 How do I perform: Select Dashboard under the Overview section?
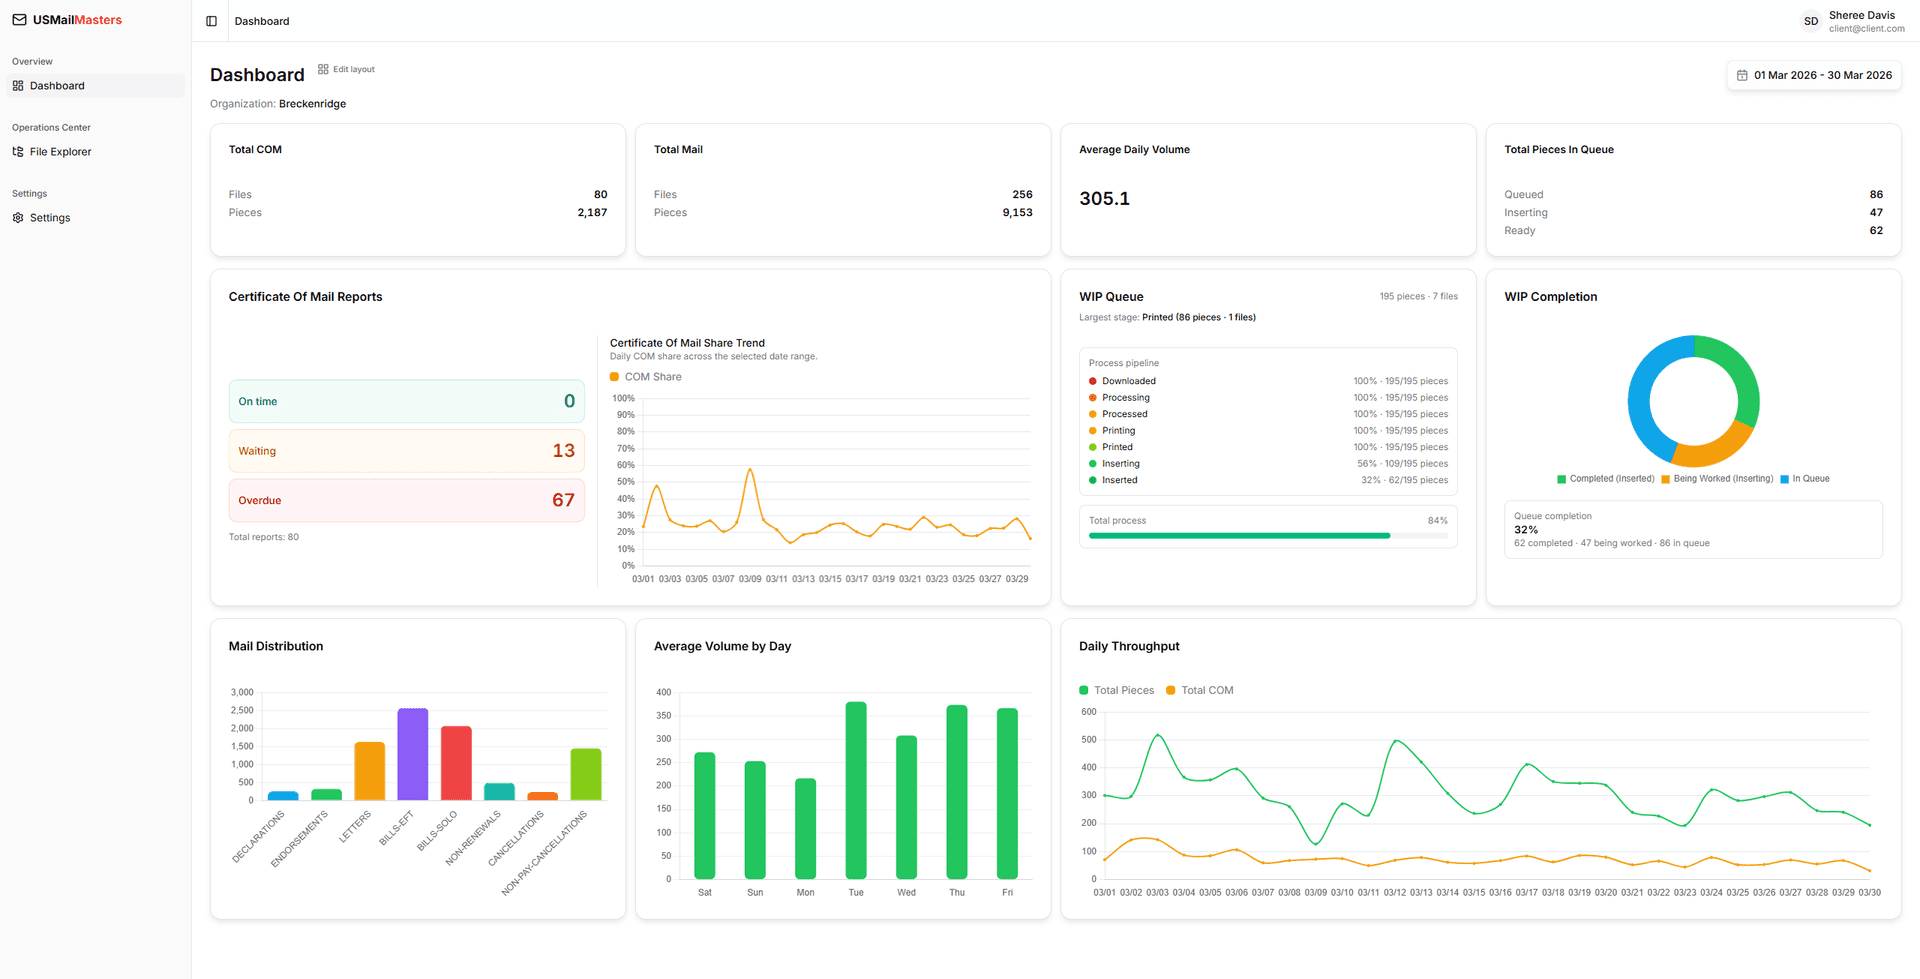(x=56, y=85)
